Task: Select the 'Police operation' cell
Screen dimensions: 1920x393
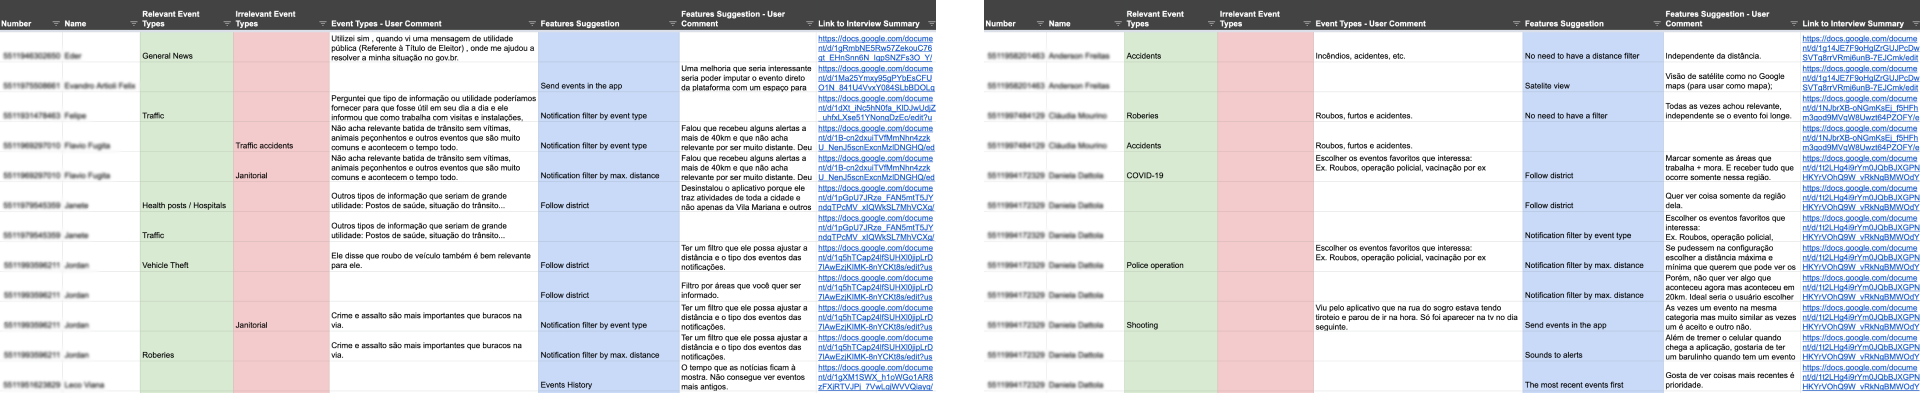Action: (x=1171, y=257)
